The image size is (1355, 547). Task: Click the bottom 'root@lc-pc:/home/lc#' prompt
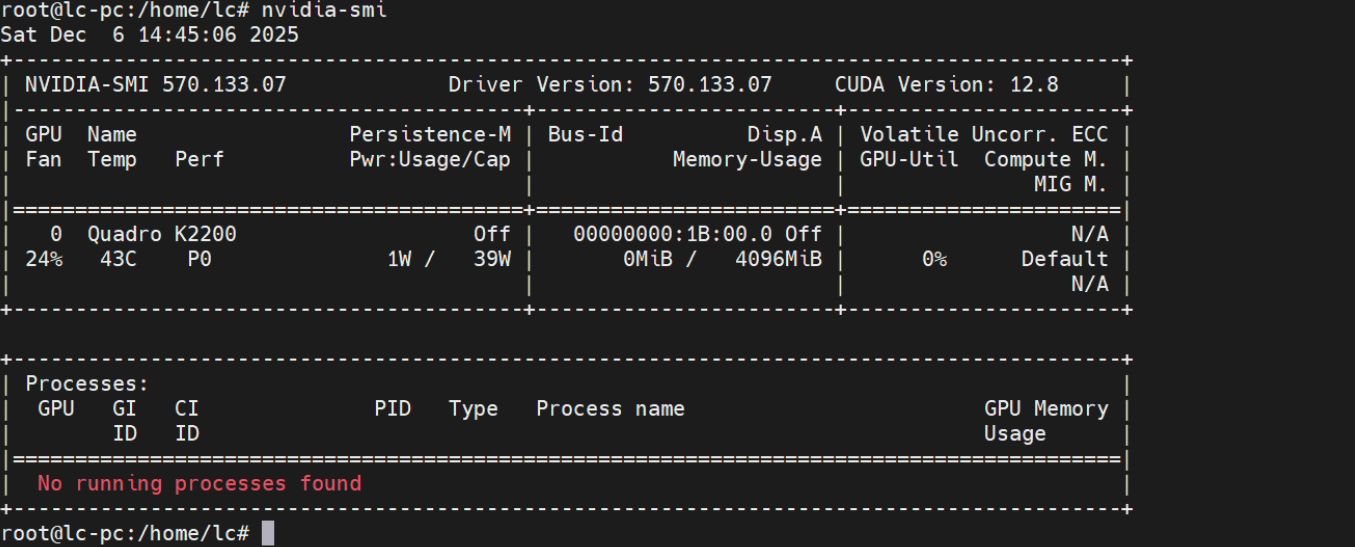pos(125,533)
